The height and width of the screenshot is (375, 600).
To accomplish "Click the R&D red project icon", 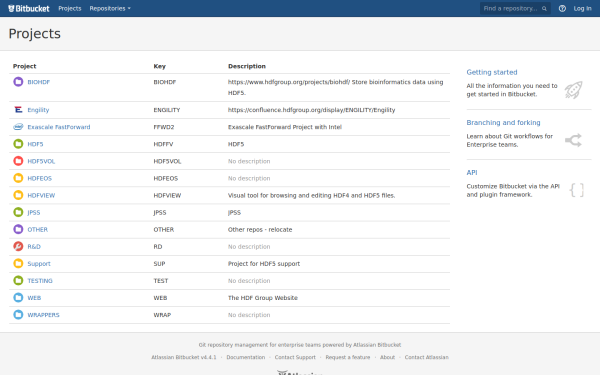I will 18,246.
